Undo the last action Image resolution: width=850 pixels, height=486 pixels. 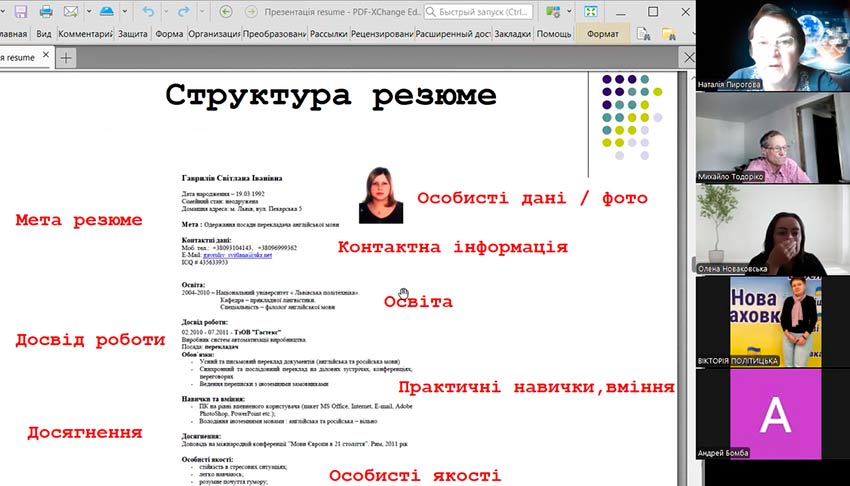148,12
